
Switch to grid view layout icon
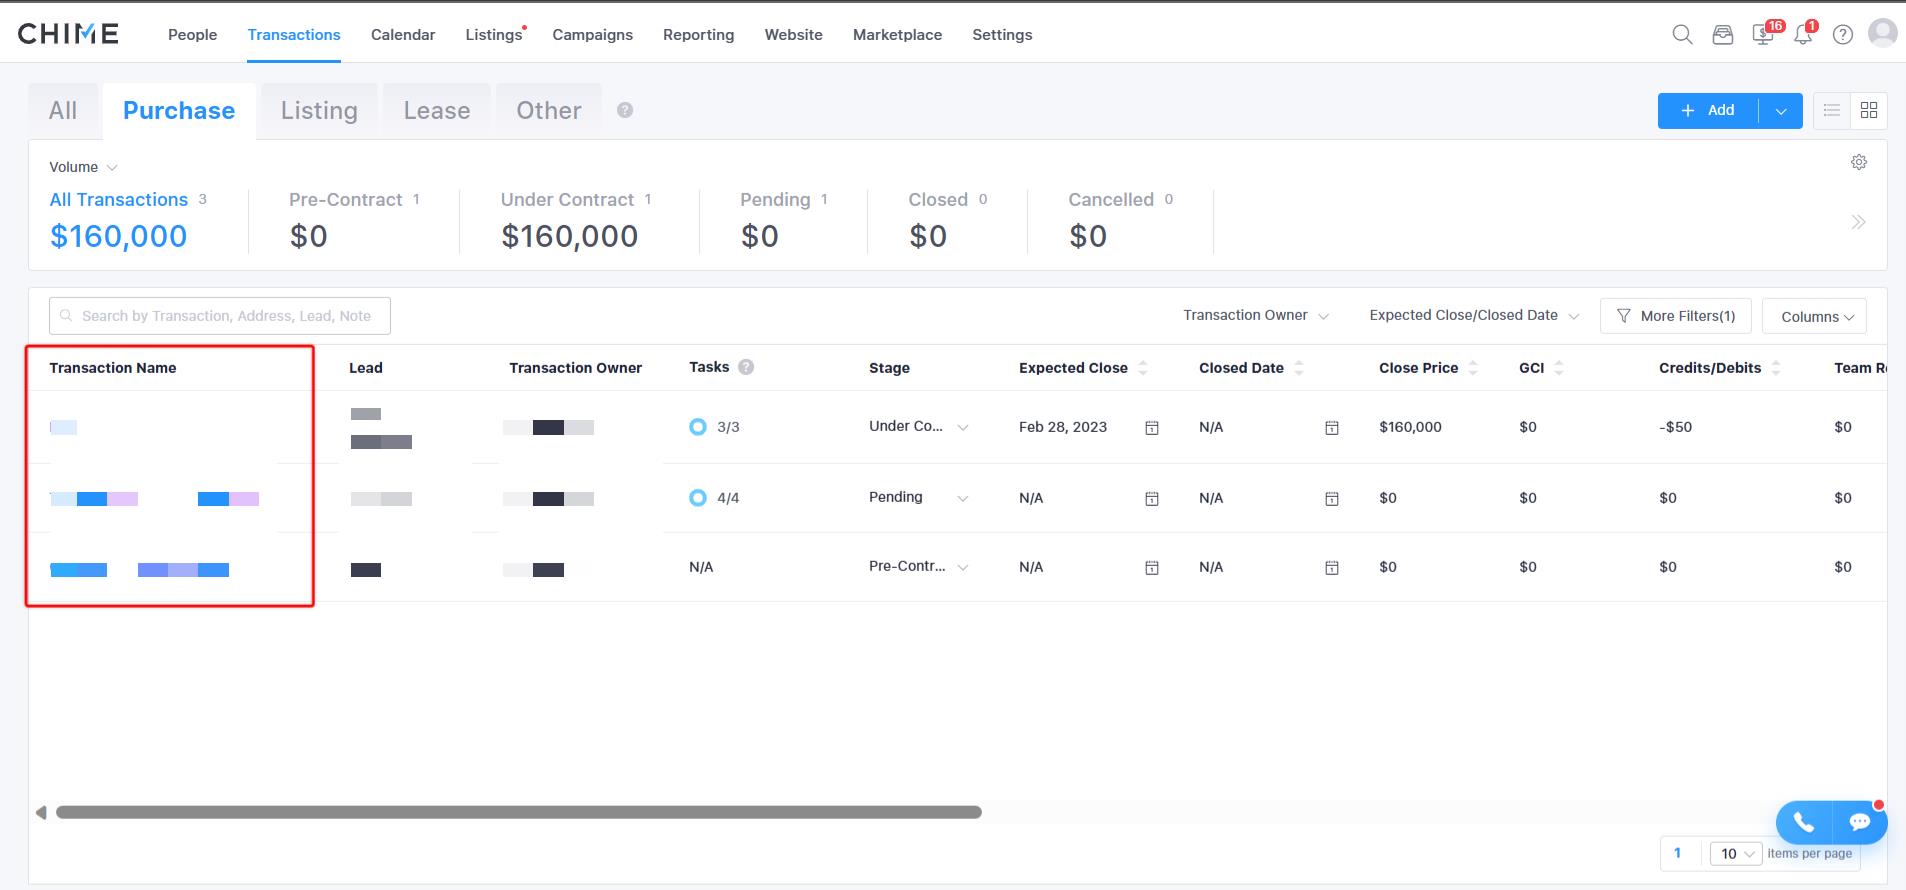point(1869,110)
